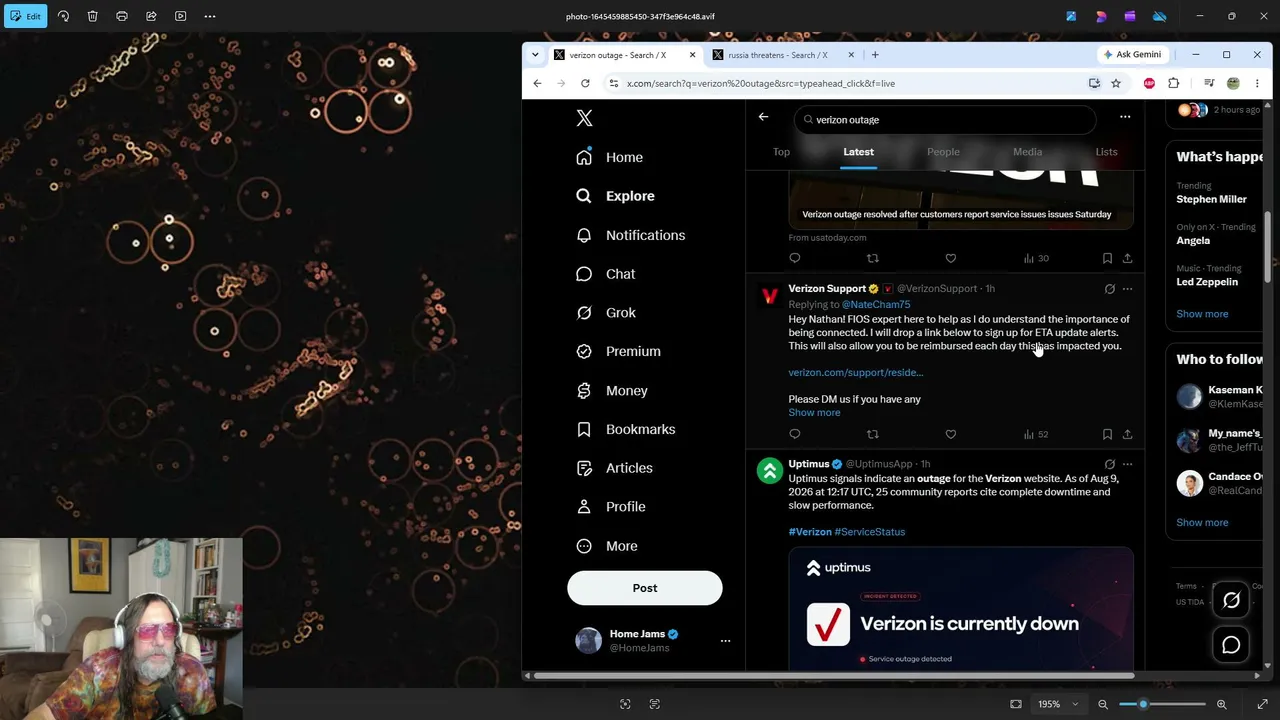Select the People search tab

pos(943,152)
